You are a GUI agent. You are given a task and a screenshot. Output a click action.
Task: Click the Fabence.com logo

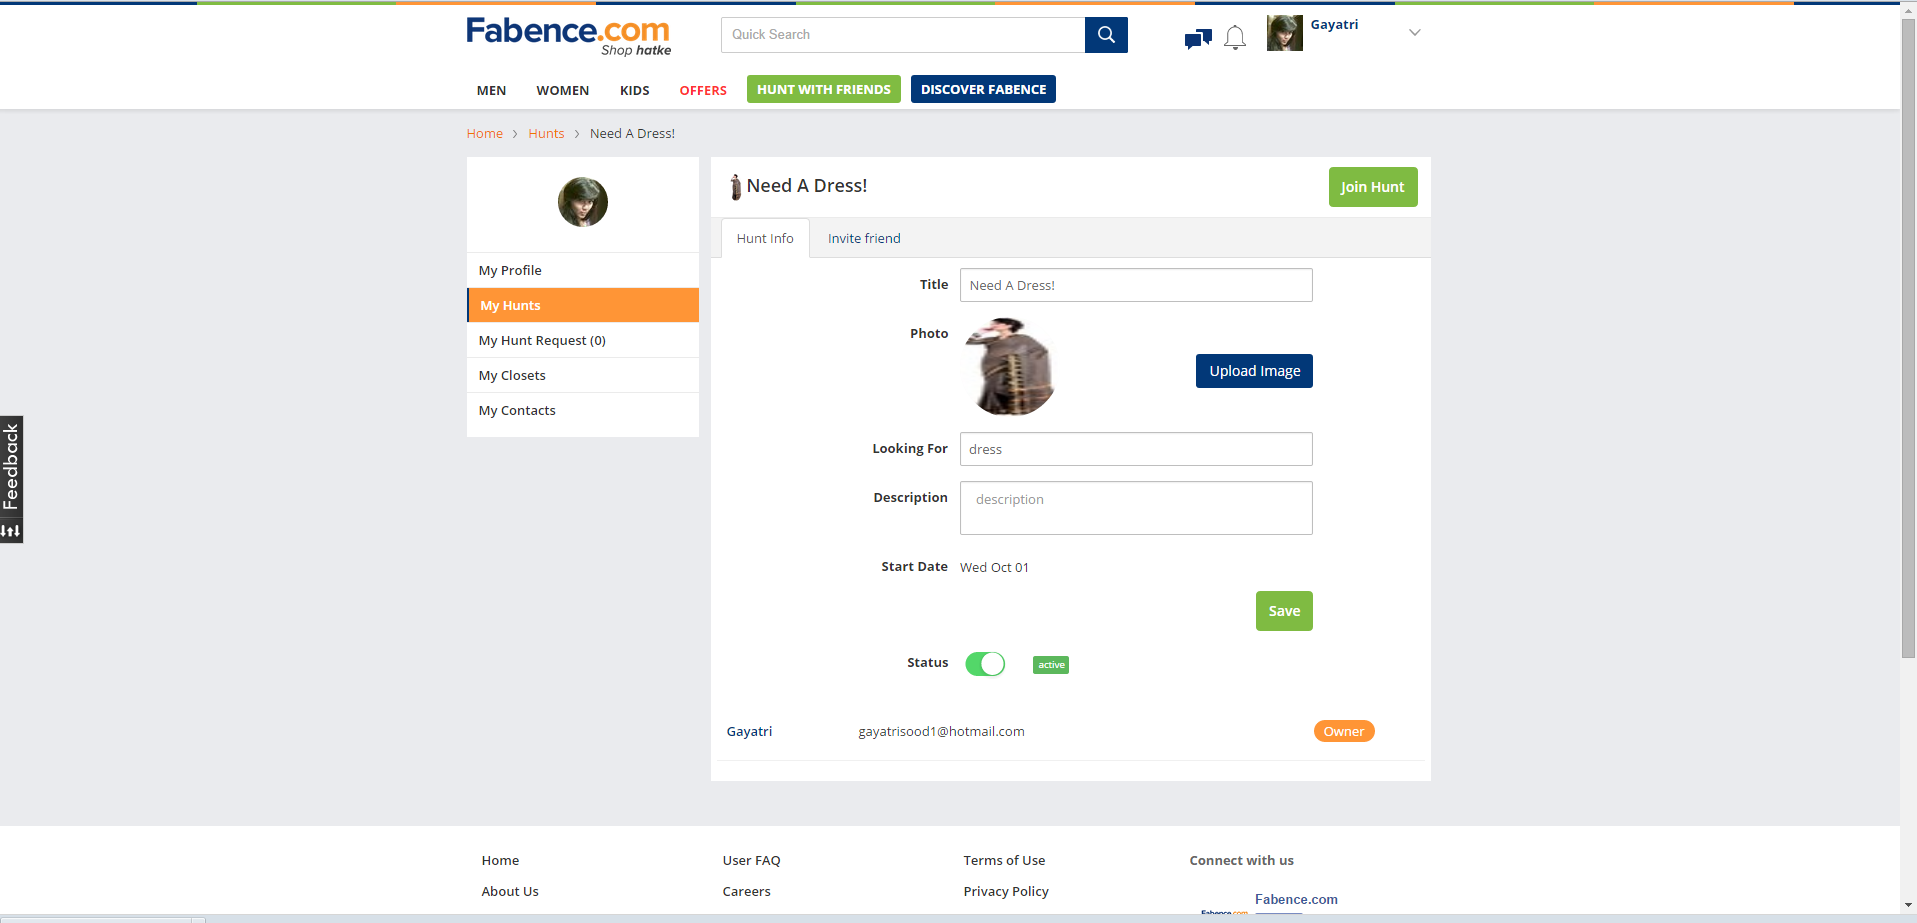568,36
